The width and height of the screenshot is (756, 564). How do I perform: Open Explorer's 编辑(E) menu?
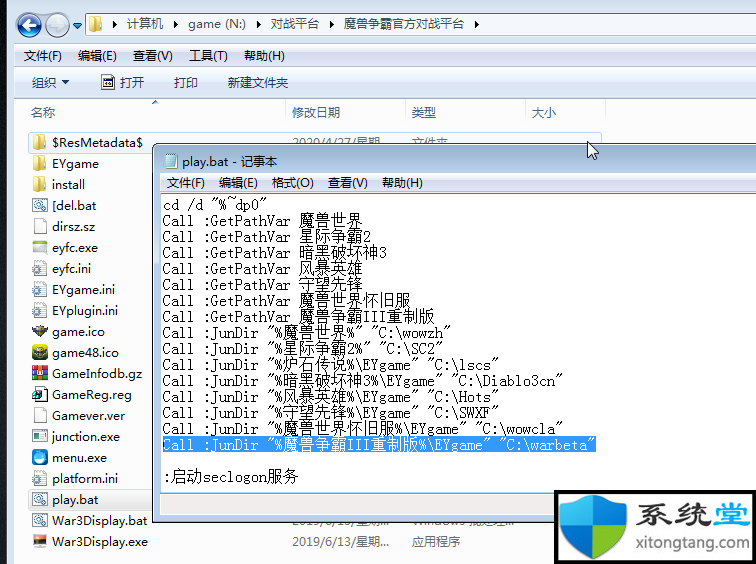tap(97, 56)
